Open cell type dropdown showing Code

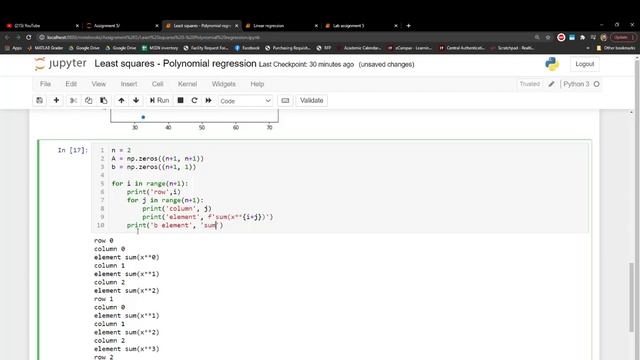pyautogui.click(x=245, y=101)
